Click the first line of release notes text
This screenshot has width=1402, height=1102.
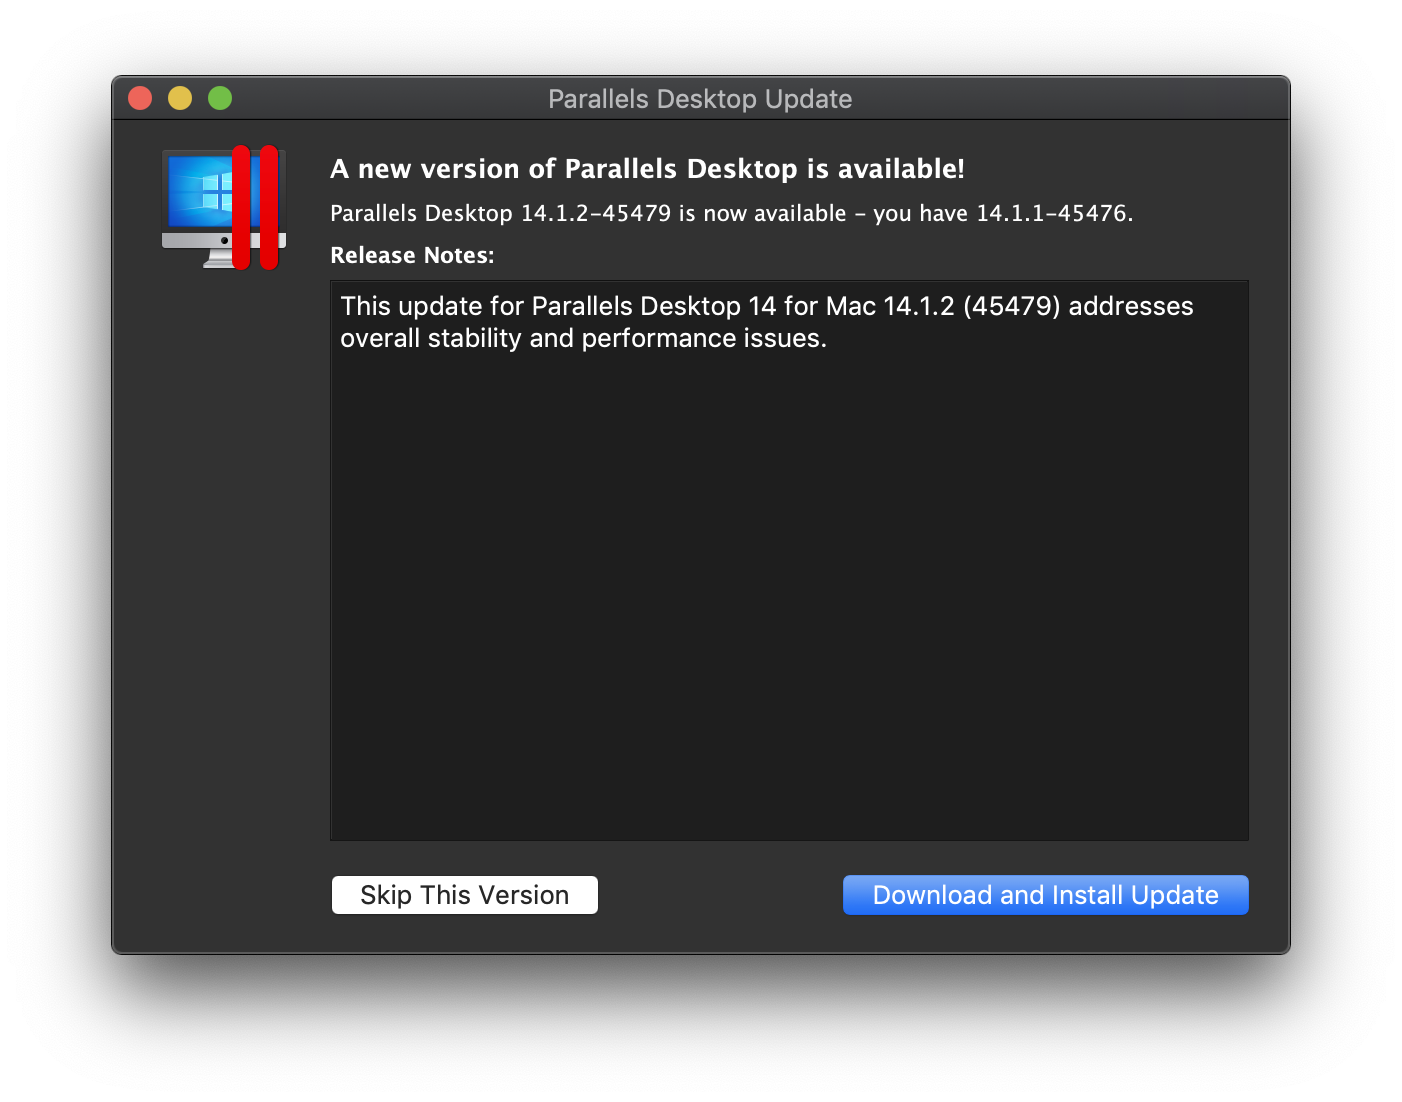[766, 306]
